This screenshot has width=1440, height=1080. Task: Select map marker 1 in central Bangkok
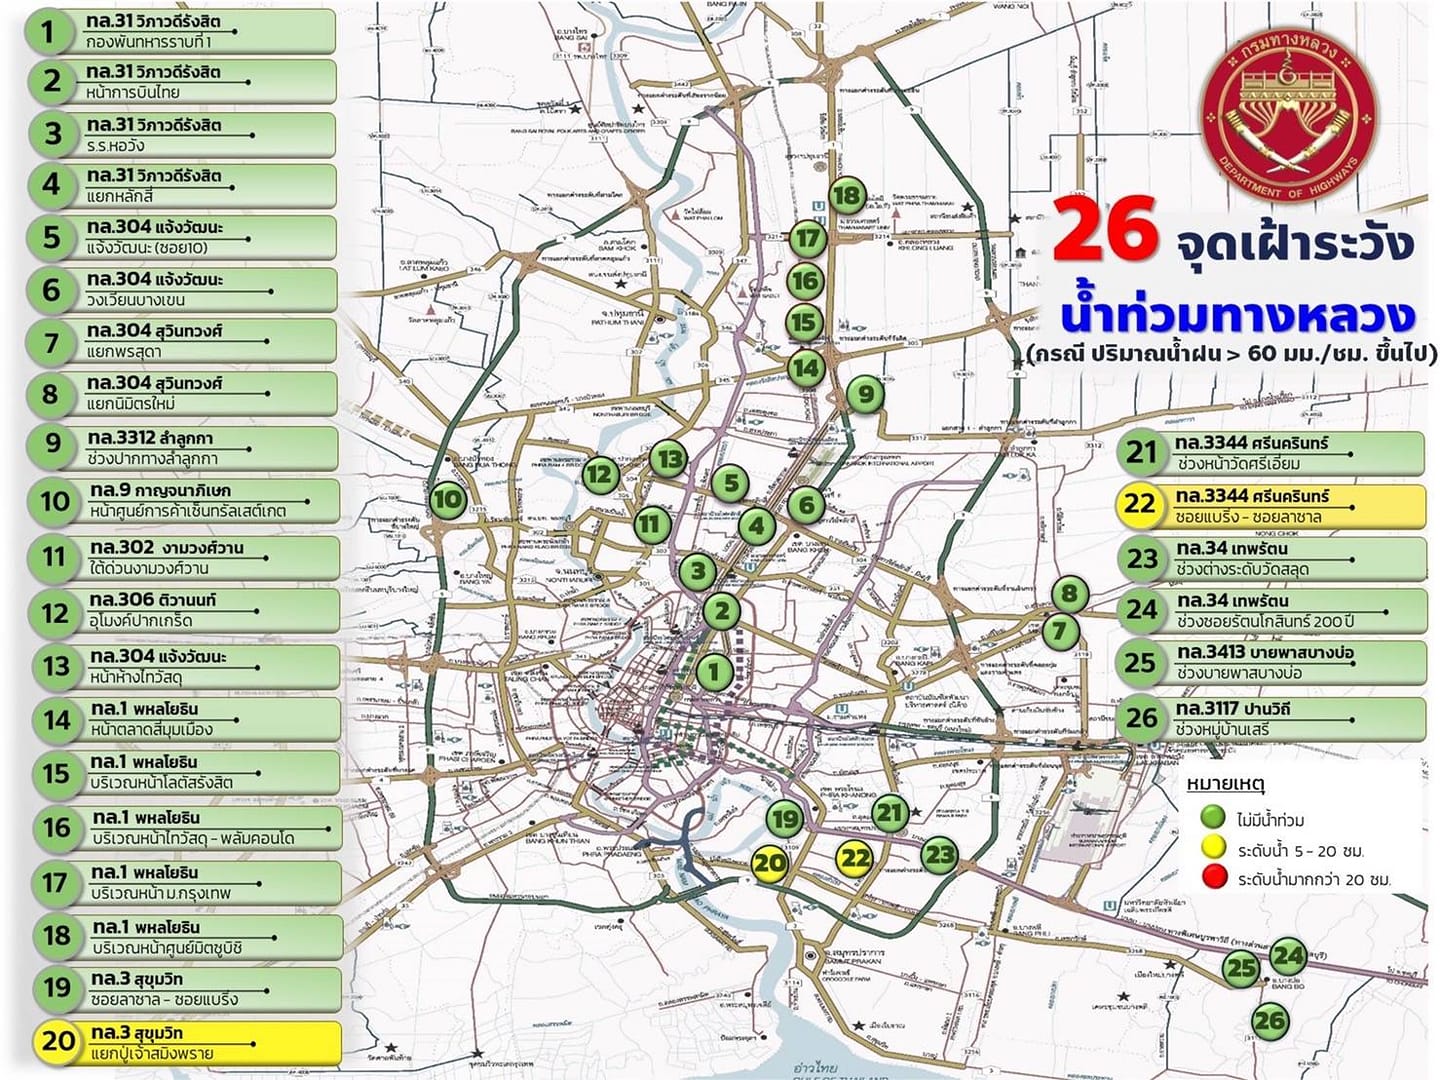point(714,672)
